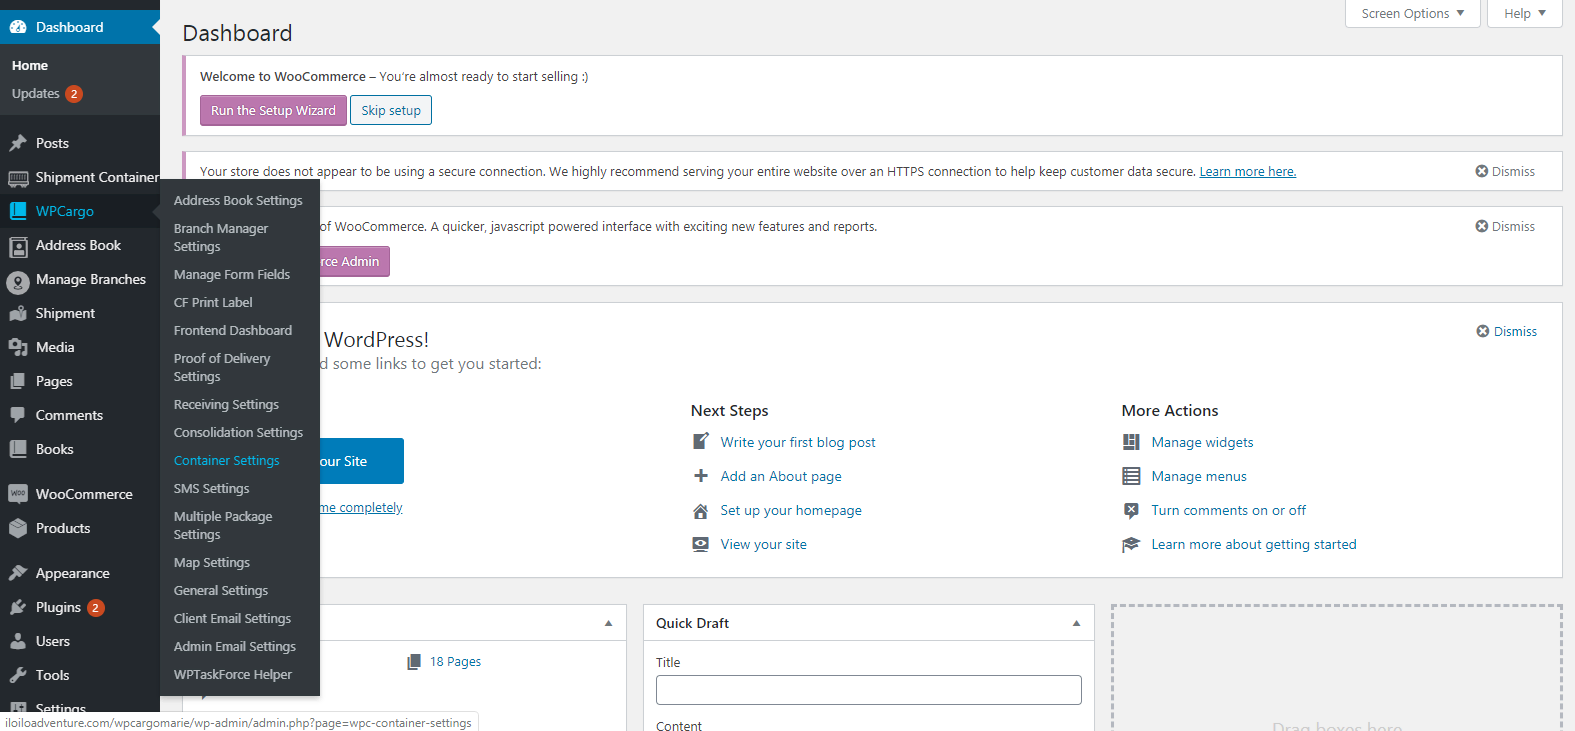This screenshot has width=1575, height=731.
Task: Click the Appearance paintbrush icon
Action: tap(18, 573)
